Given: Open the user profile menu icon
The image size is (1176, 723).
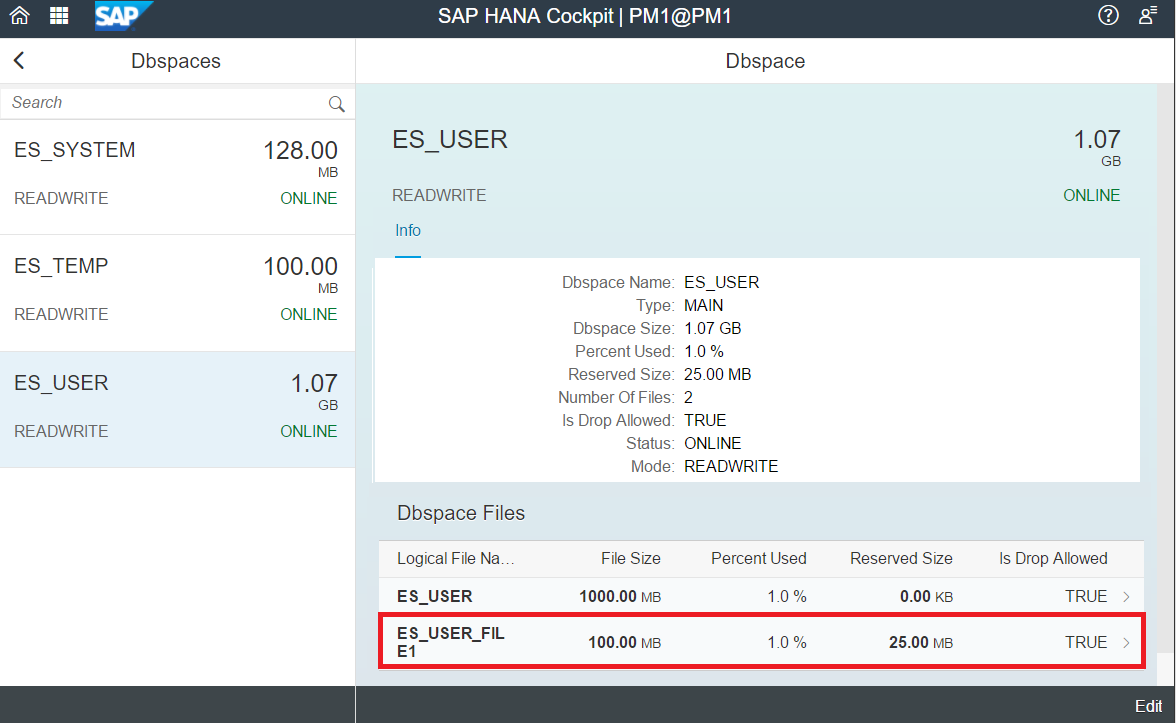Looking at the screenshot, I should (1148, 16).
